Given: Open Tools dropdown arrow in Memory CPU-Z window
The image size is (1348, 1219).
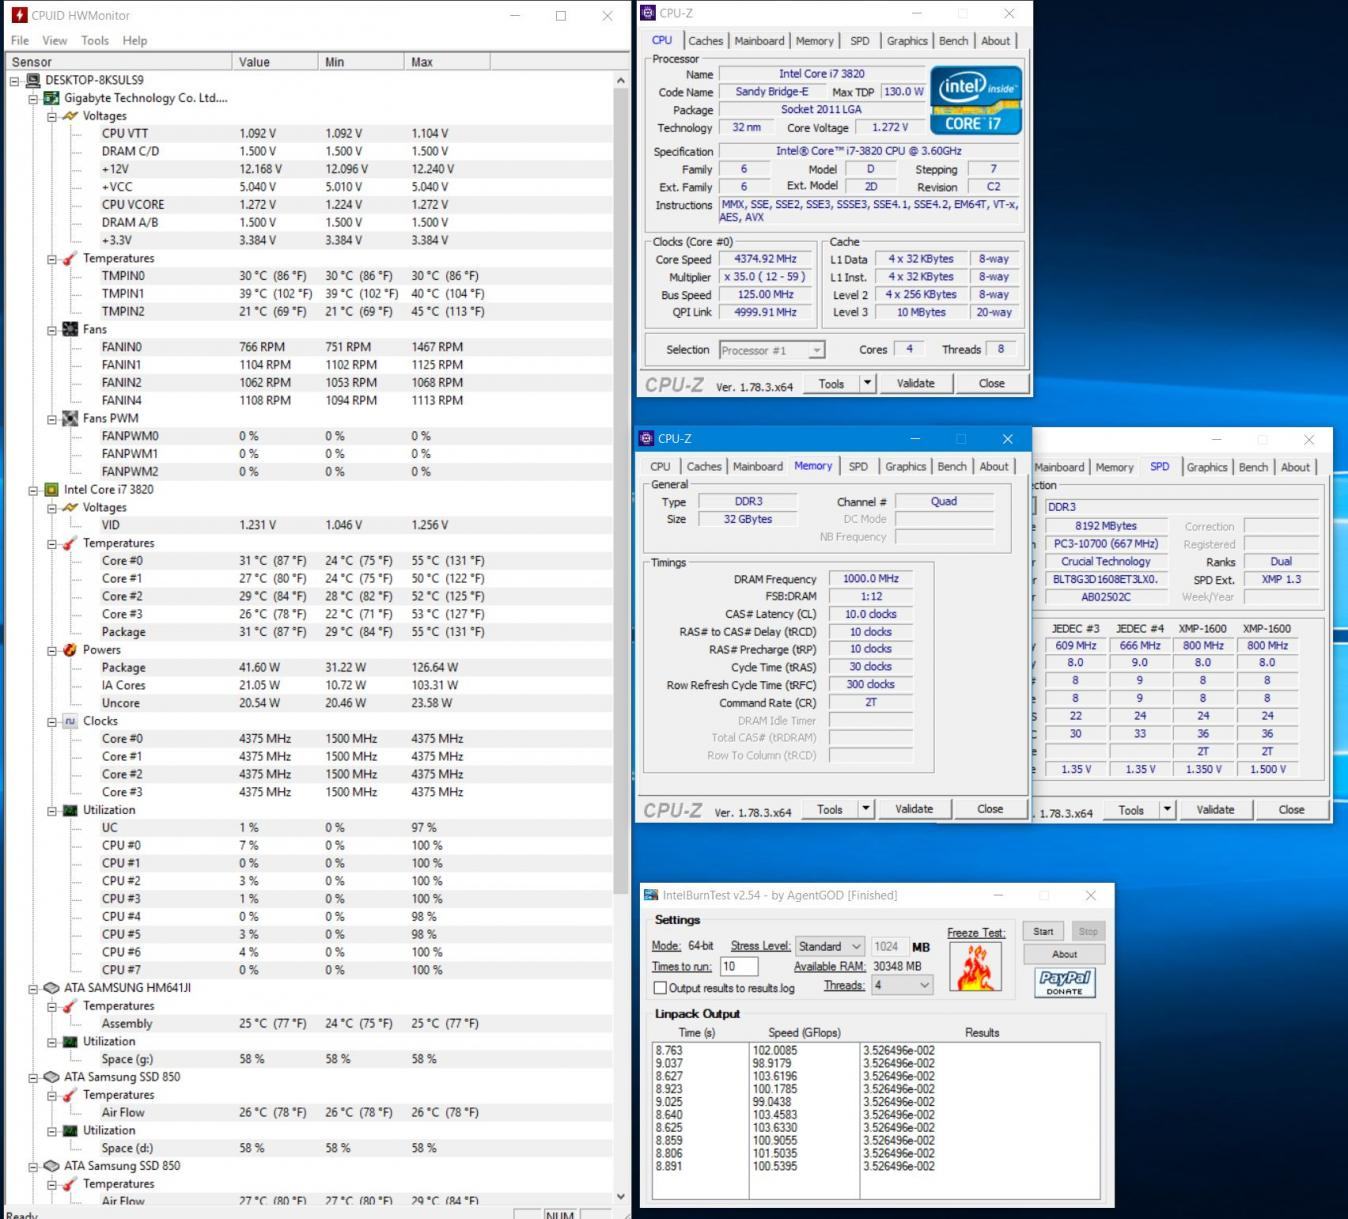Looking at the screenshot, I should (x=866, y=809).
